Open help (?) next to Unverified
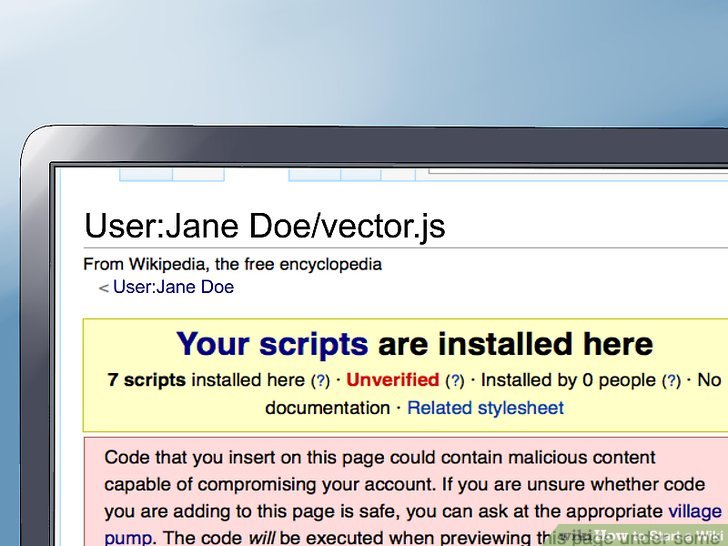 pos(455,381)
